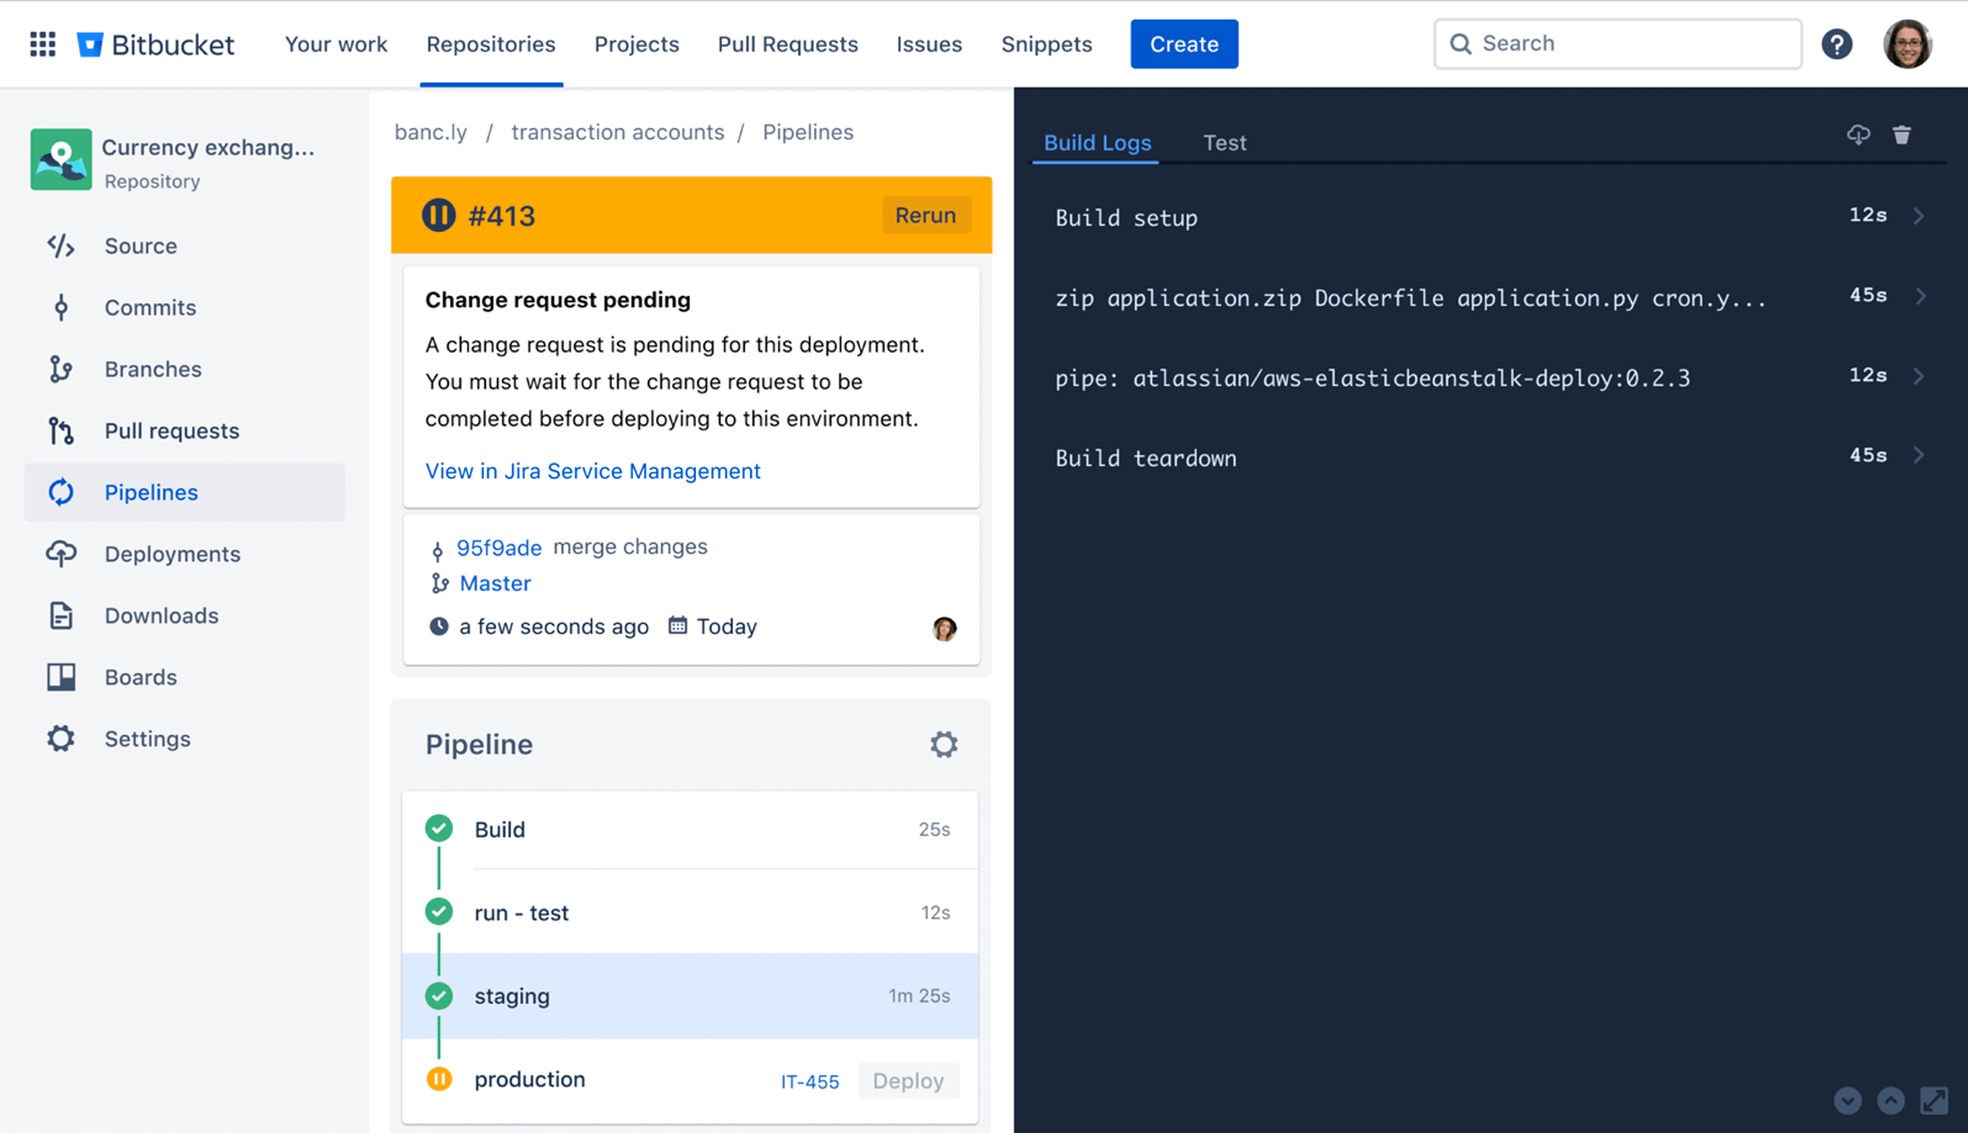This screenshot has height=1133, width=1968.
Task: Click the Search input field
Action: pos(1617,43)
